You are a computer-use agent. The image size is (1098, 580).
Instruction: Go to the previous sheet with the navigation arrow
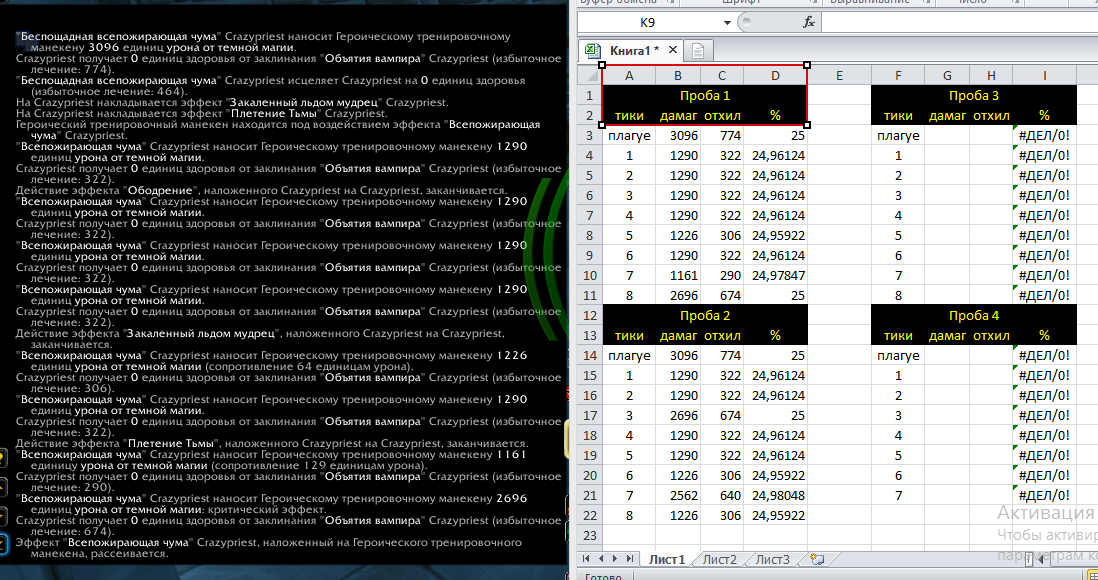pos(601,558)
